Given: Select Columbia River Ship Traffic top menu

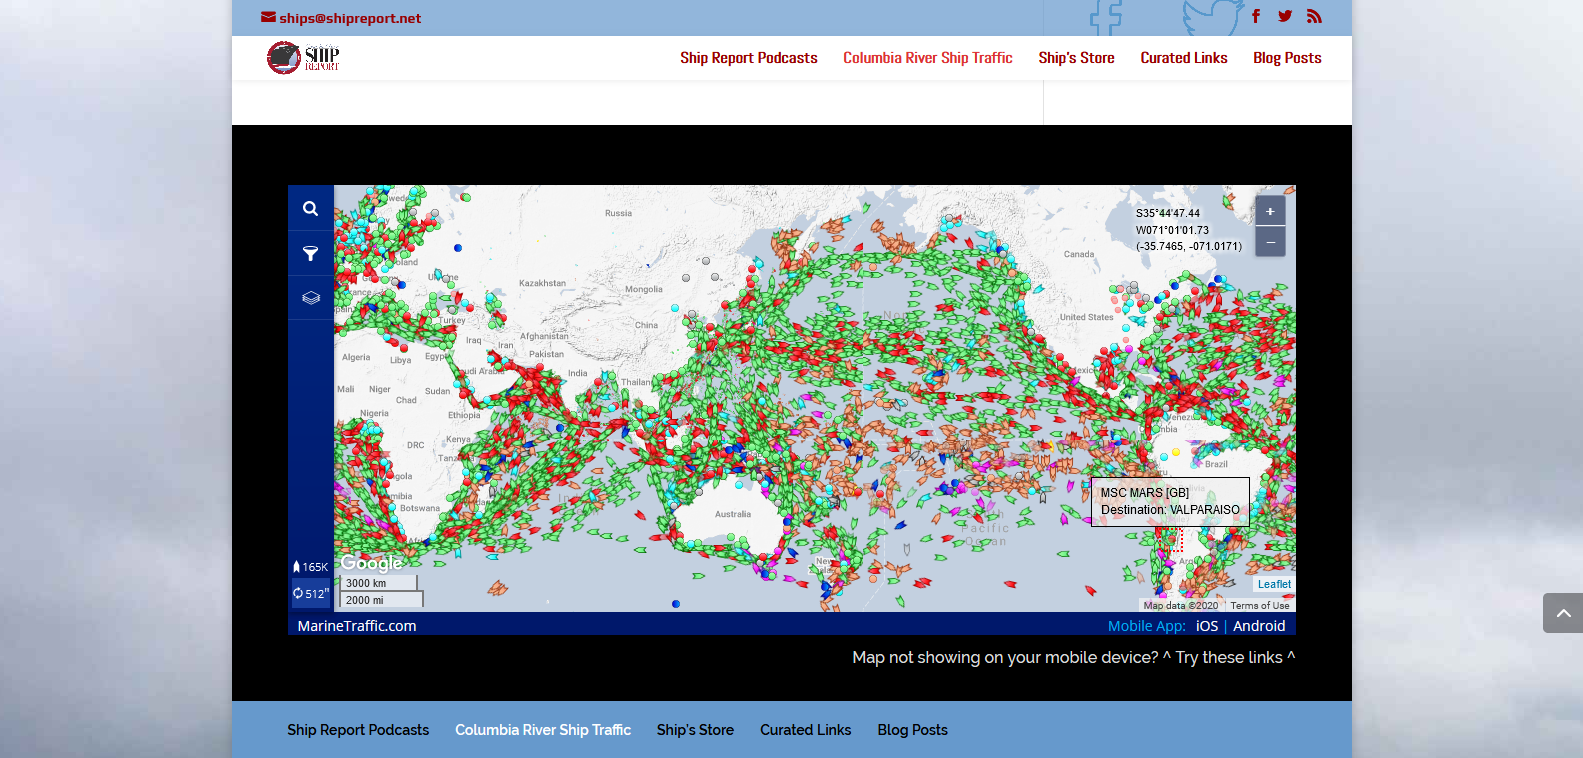Looking at the screenshot, I should [x=927, y=58].
